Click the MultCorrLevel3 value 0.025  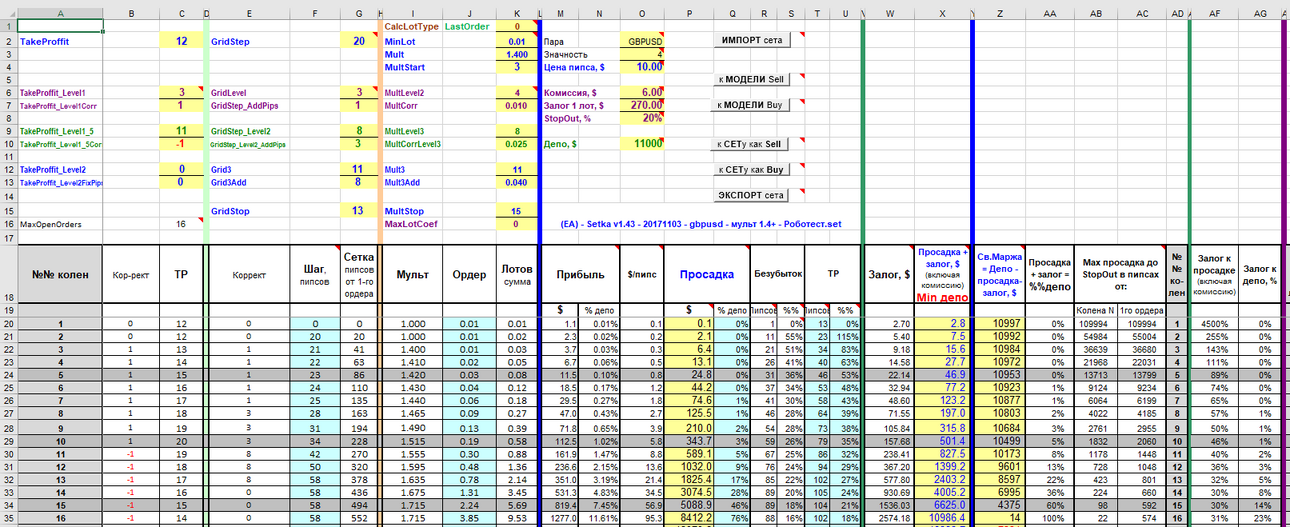pos(516,144)
